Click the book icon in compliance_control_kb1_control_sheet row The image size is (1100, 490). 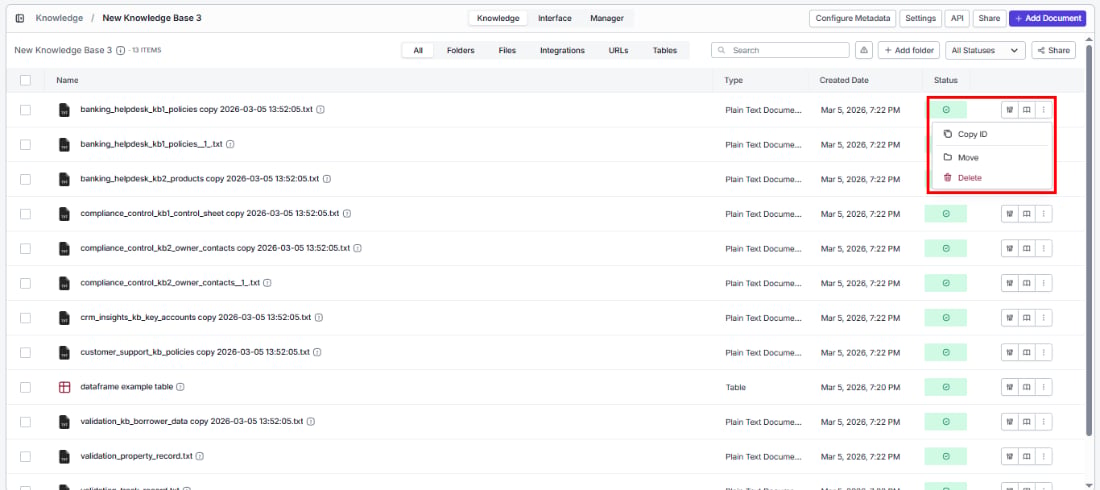(x=1026, y=213)
